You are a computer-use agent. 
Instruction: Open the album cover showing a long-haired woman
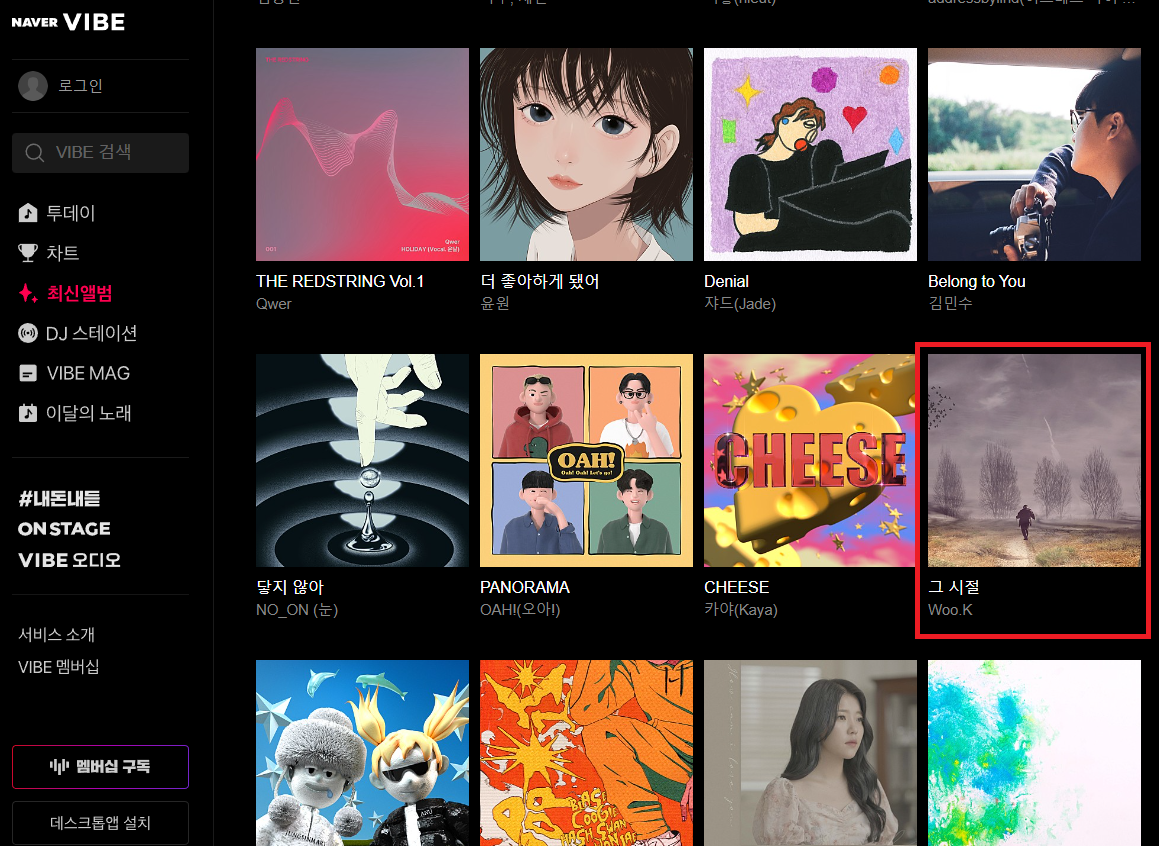[x=810, y=753]
